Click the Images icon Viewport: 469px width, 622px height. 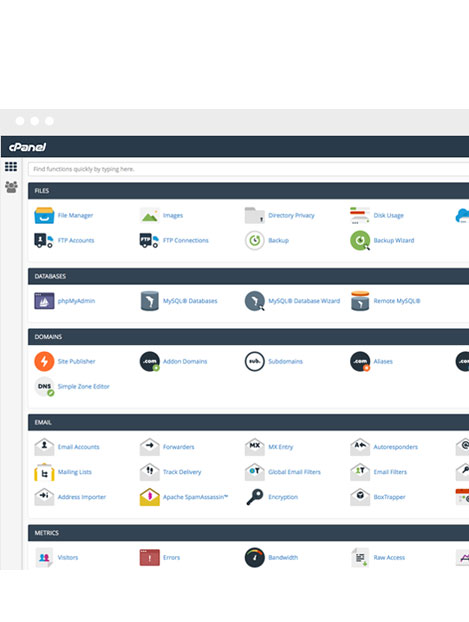click(x=150, y=215)
